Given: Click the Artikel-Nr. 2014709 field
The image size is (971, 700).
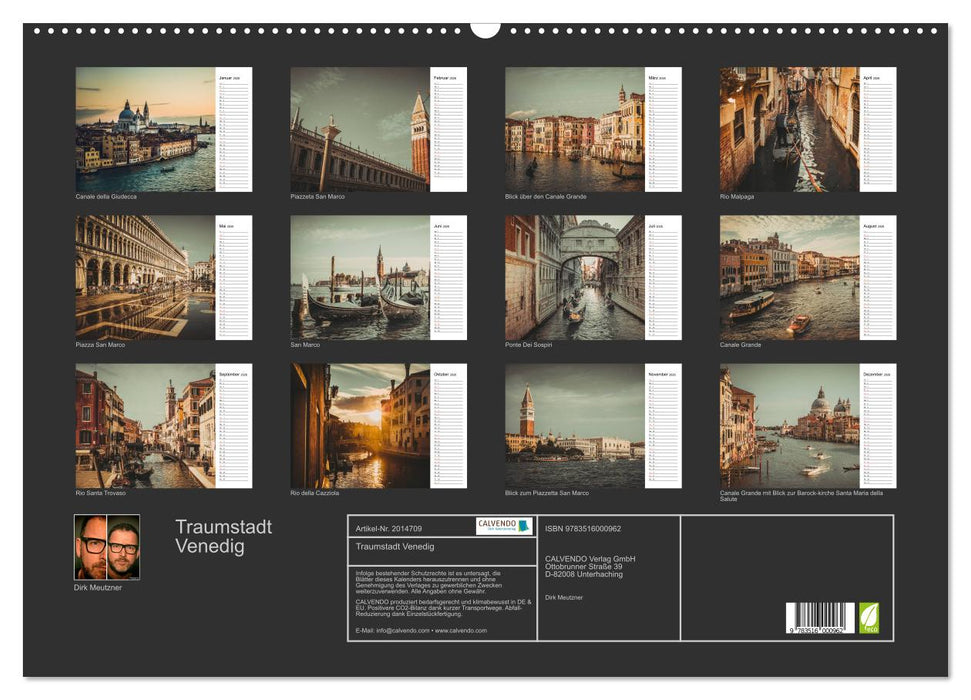Looking at the screenshot, I should [389, 527].
